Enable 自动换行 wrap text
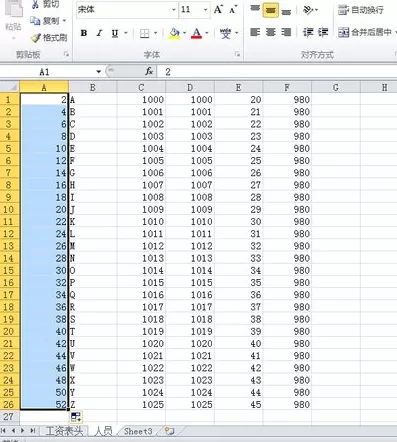This screenshot has height=442, width=397. [361, 10]
